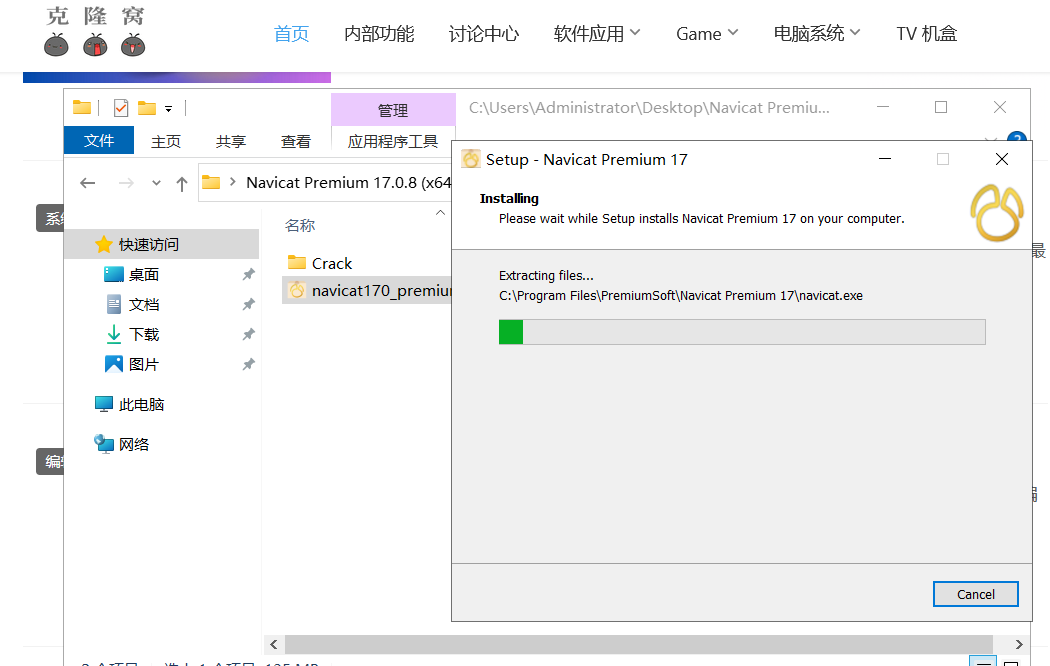
Task: Unpin 文档 using its pin icon
Action: coord(248,304)
